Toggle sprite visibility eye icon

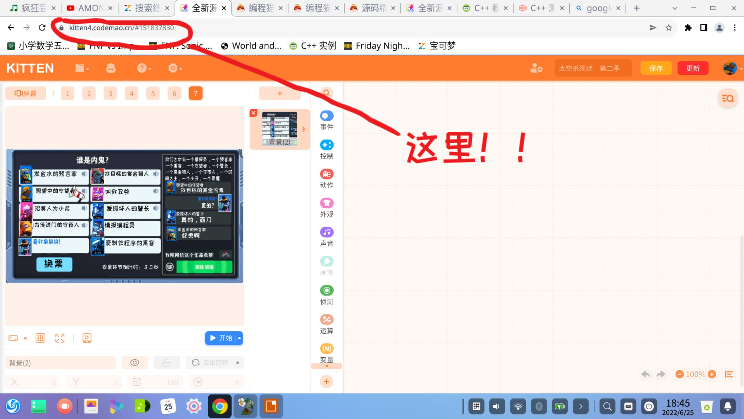(135, 363)
